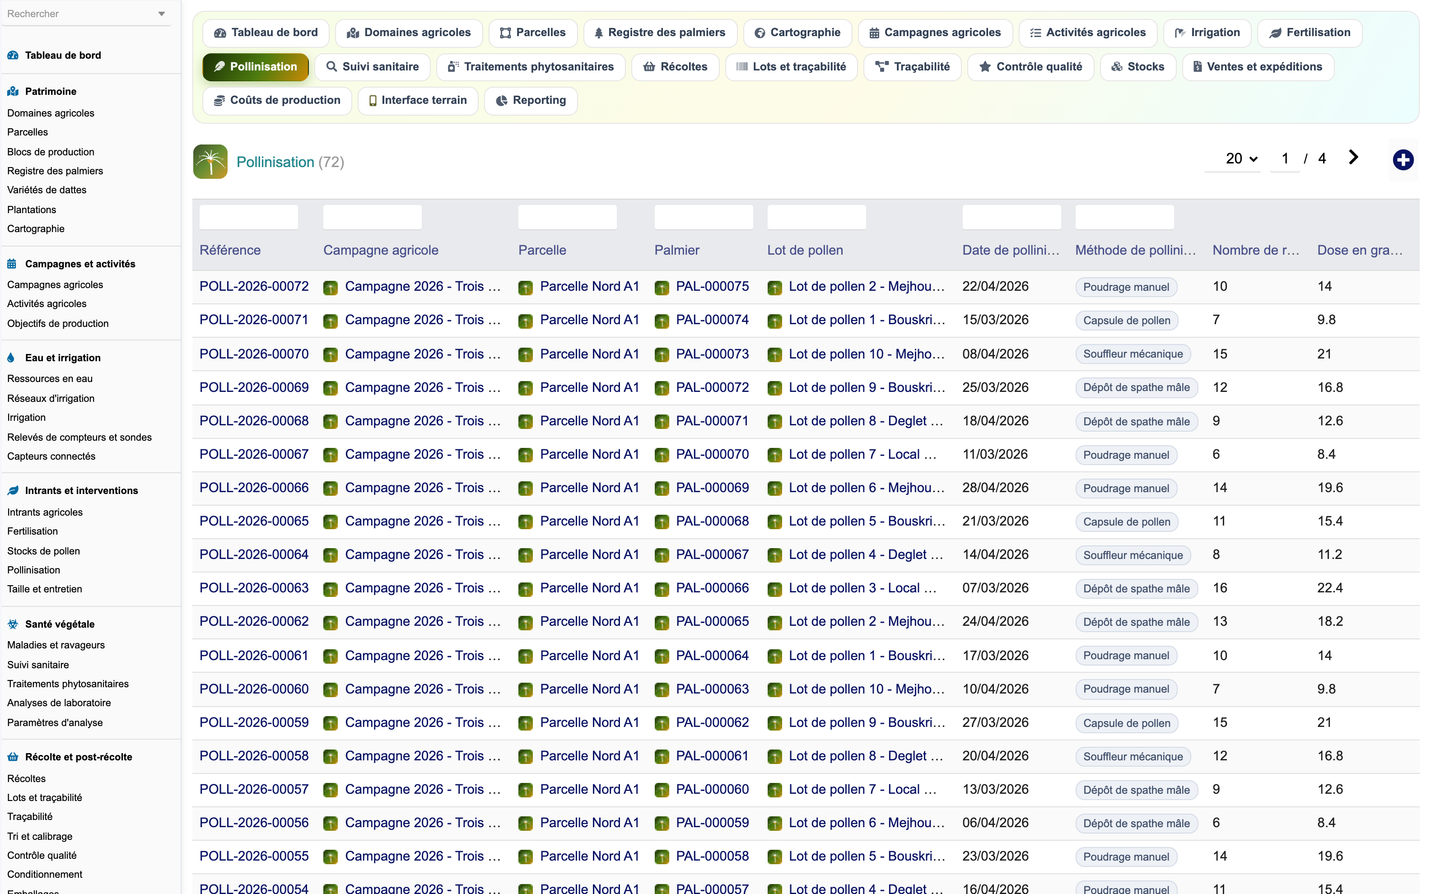Click the Récolte et post-récolte section icon

coord(13,757)
